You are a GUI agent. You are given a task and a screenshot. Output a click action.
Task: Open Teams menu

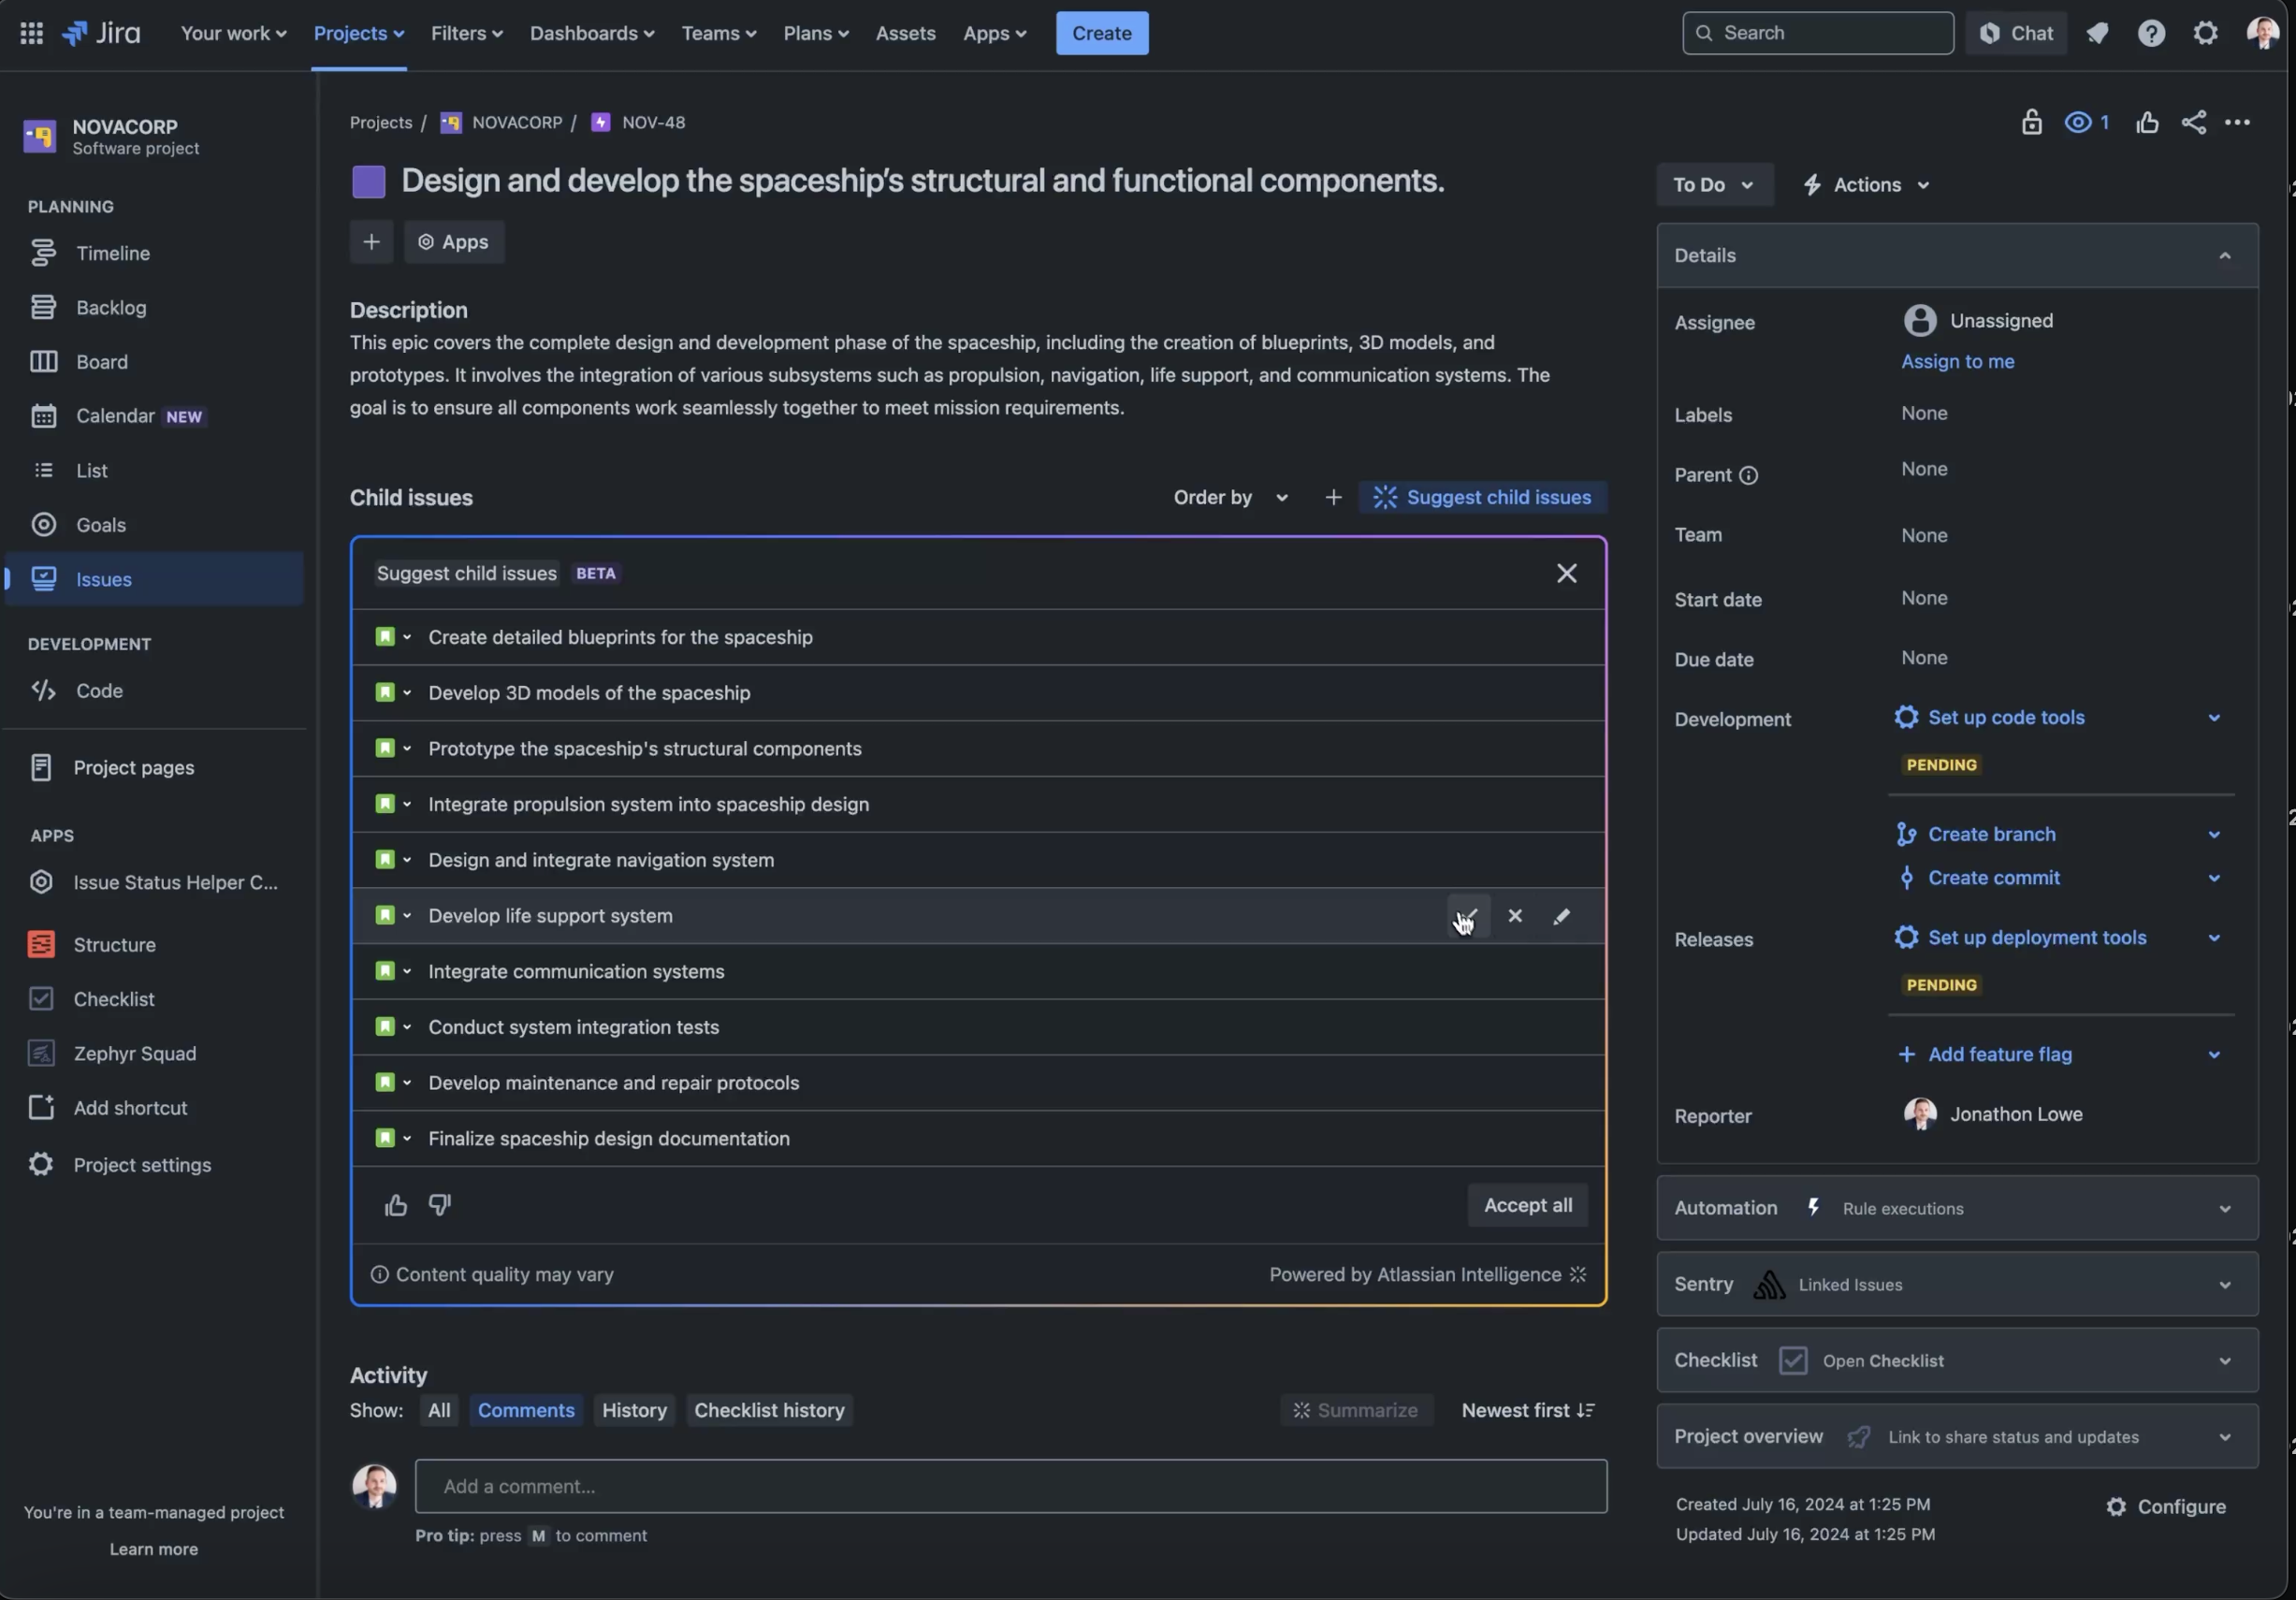pos(718,33)
